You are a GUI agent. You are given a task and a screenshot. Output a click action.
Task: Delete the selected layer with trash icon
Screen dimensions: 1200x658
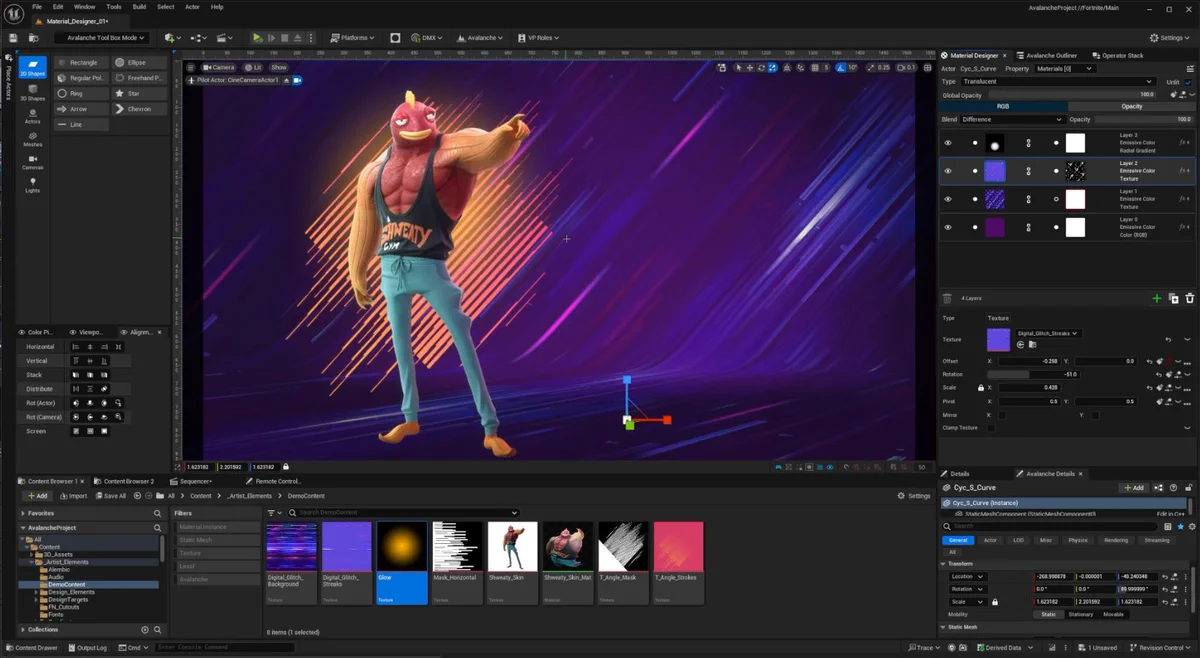pyautogui.click(x=1189, y=298)
